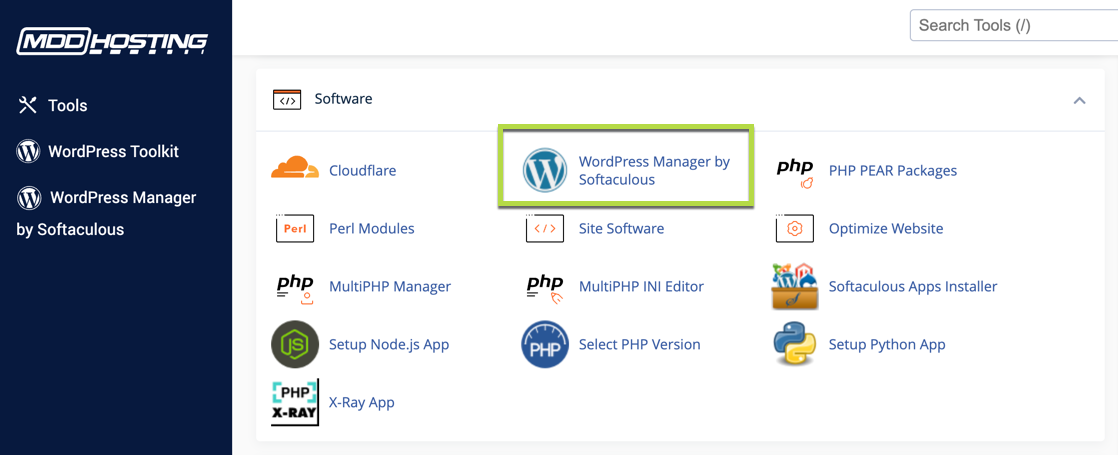Open the Setup Python App link
1118x455 pixels.
pyautogui.click(x=887, y=344)
